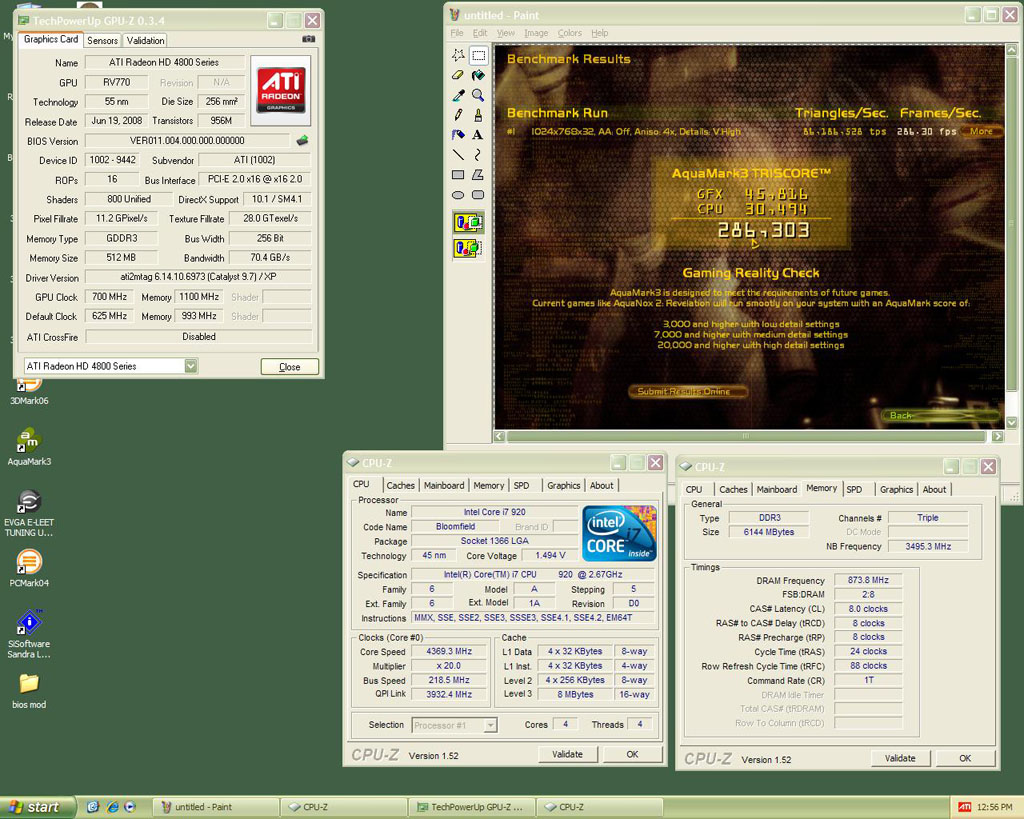
Task: Click the BIOS Version field in GPU-Z
Action: pyautogui.click(x=187, y=140)
